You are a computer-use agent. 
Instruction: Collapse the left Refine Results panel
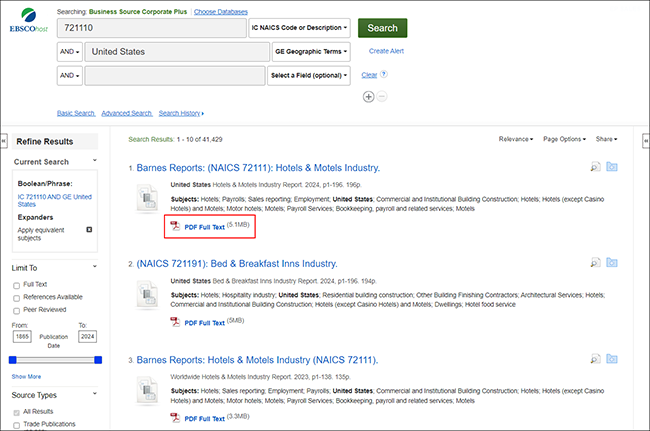[x=4, y=141]
